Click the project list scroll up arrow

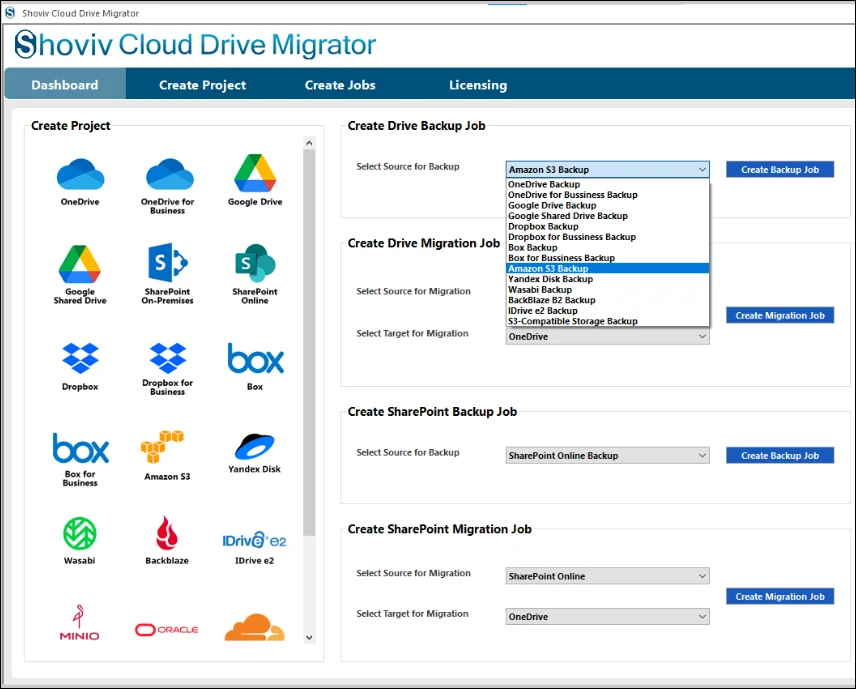(309, 143)
